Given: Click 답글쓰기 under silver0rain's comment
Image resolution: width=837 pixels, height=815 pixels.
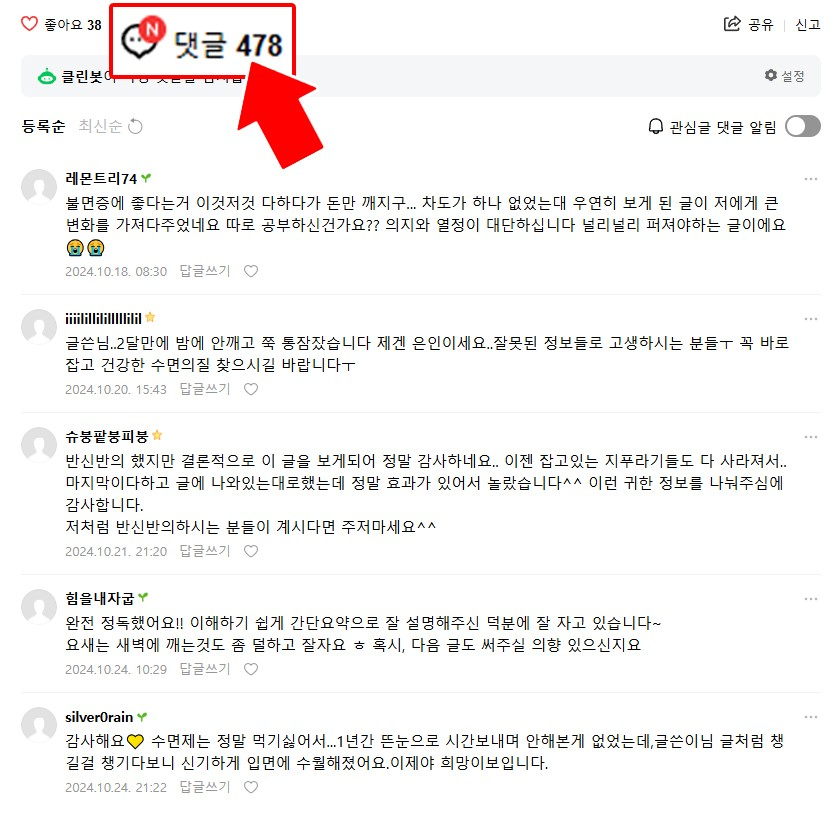Looking at the screenshot, I should click(204, 787).
